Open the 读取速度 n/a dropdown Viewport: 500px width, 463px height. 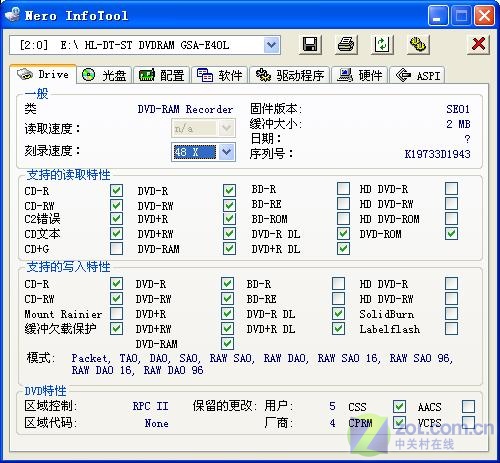click(x=227, y=128)
